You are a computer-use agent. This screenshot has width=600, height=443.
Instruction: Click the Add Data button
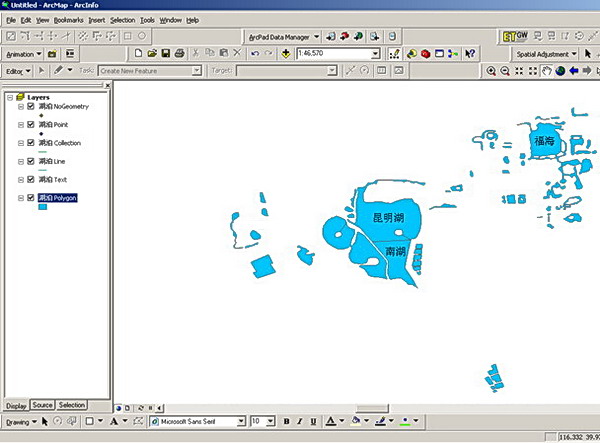[287, 53]
